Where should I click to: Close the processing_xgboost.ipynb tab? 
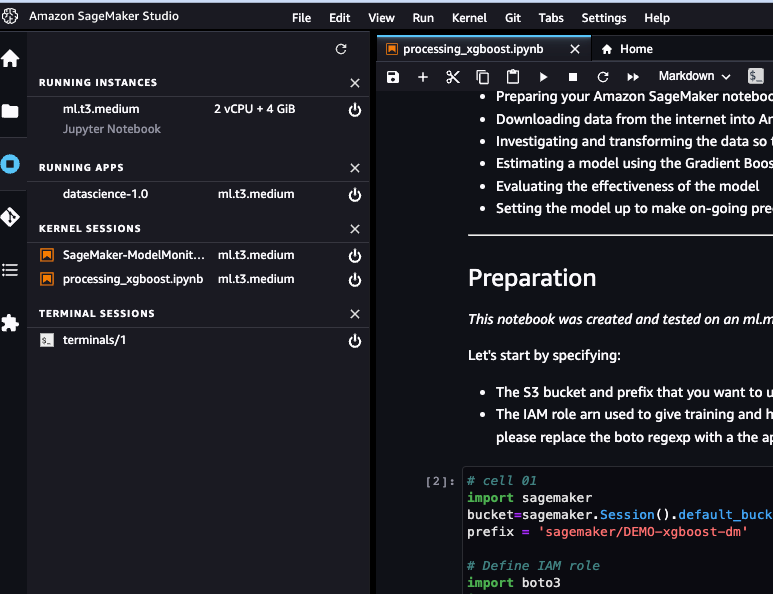click(x=575, y=49)
